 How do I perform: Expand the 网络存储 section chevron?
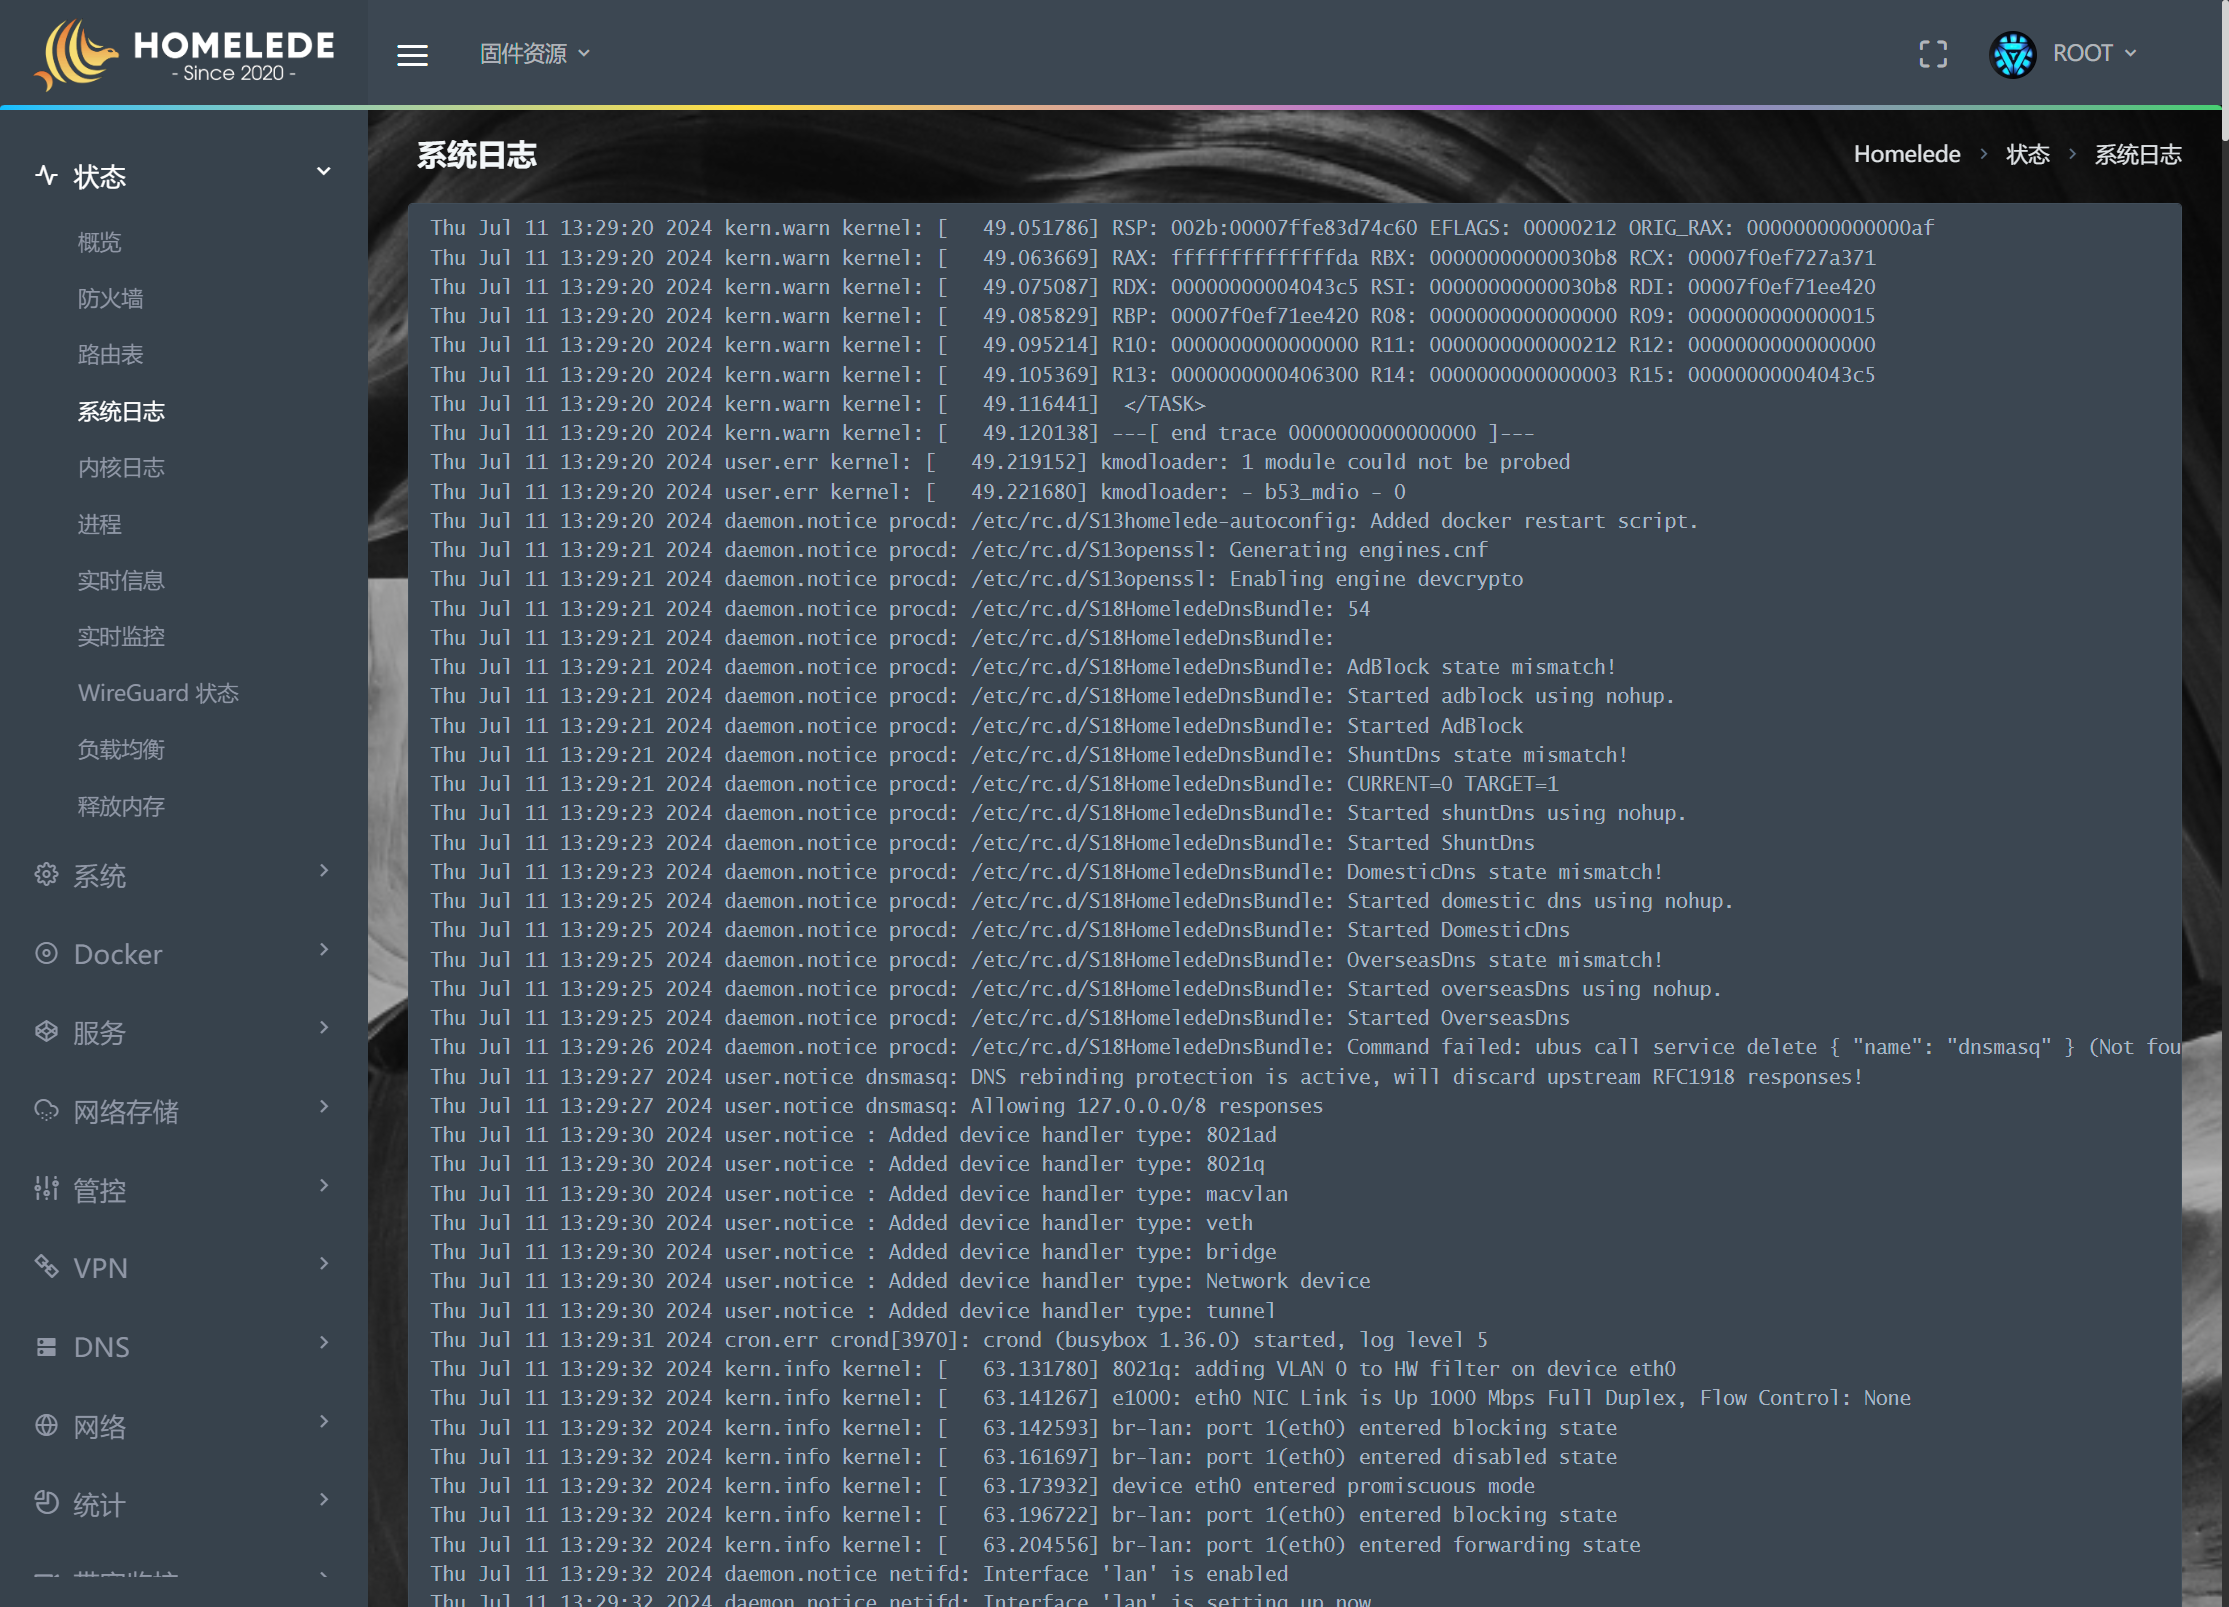tap(323, 1106)
